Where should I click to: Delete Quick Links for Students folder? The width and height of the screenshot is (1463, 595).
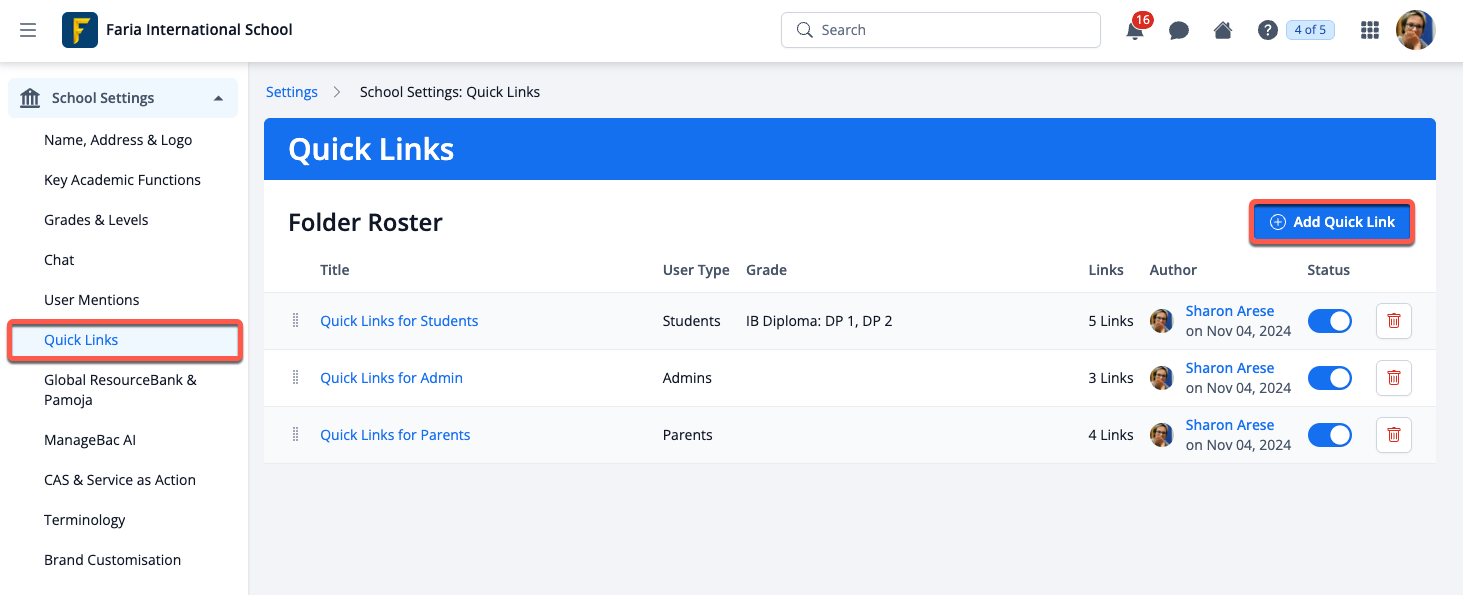(1393, 321)
